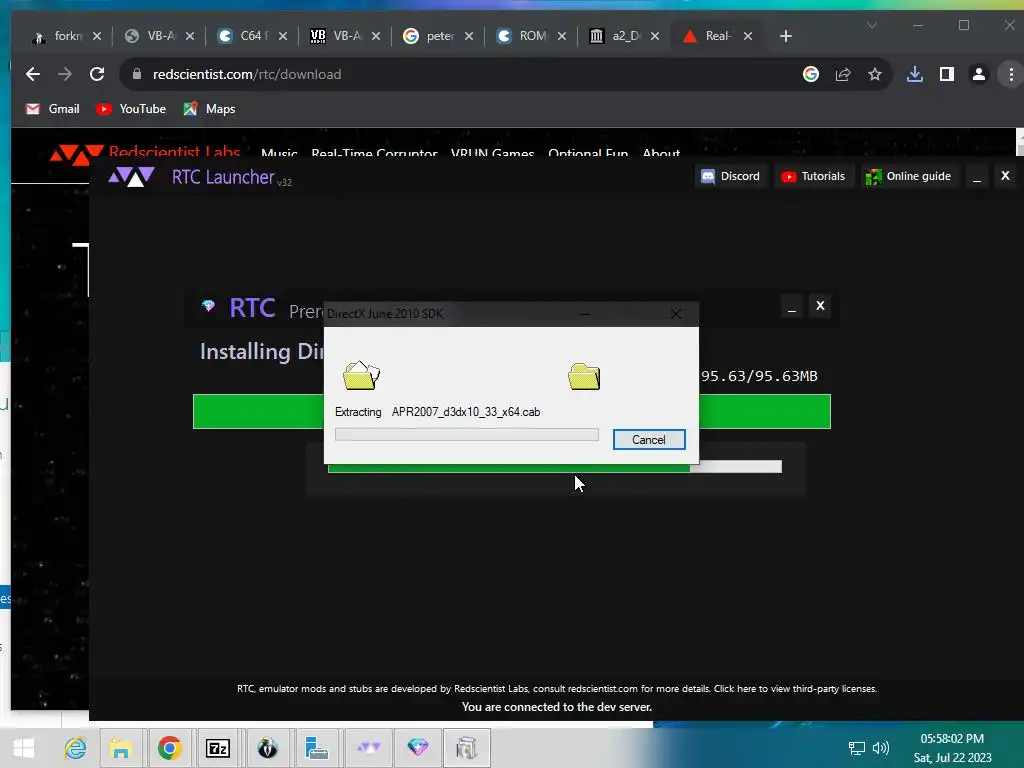Open YouTube bookmark

coord(131,109)
